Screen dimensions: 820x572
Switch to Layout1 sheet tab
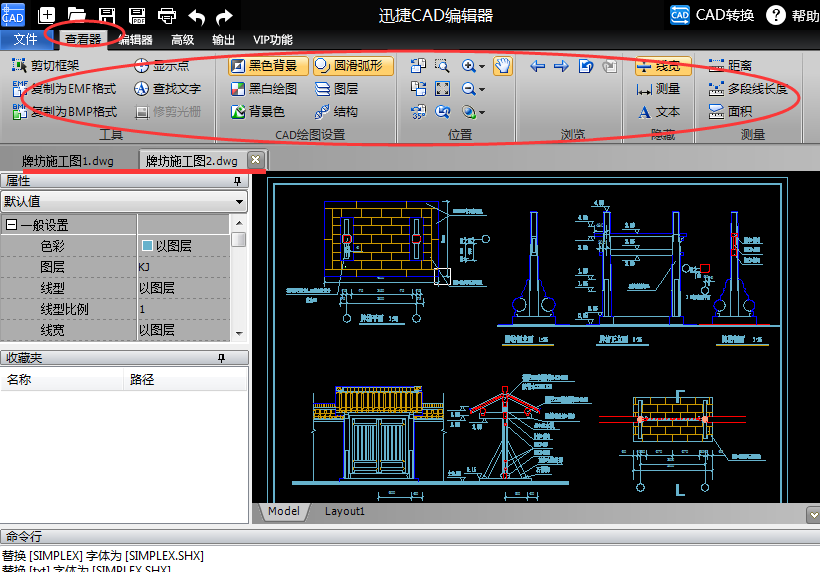click(x=345, y=511)
